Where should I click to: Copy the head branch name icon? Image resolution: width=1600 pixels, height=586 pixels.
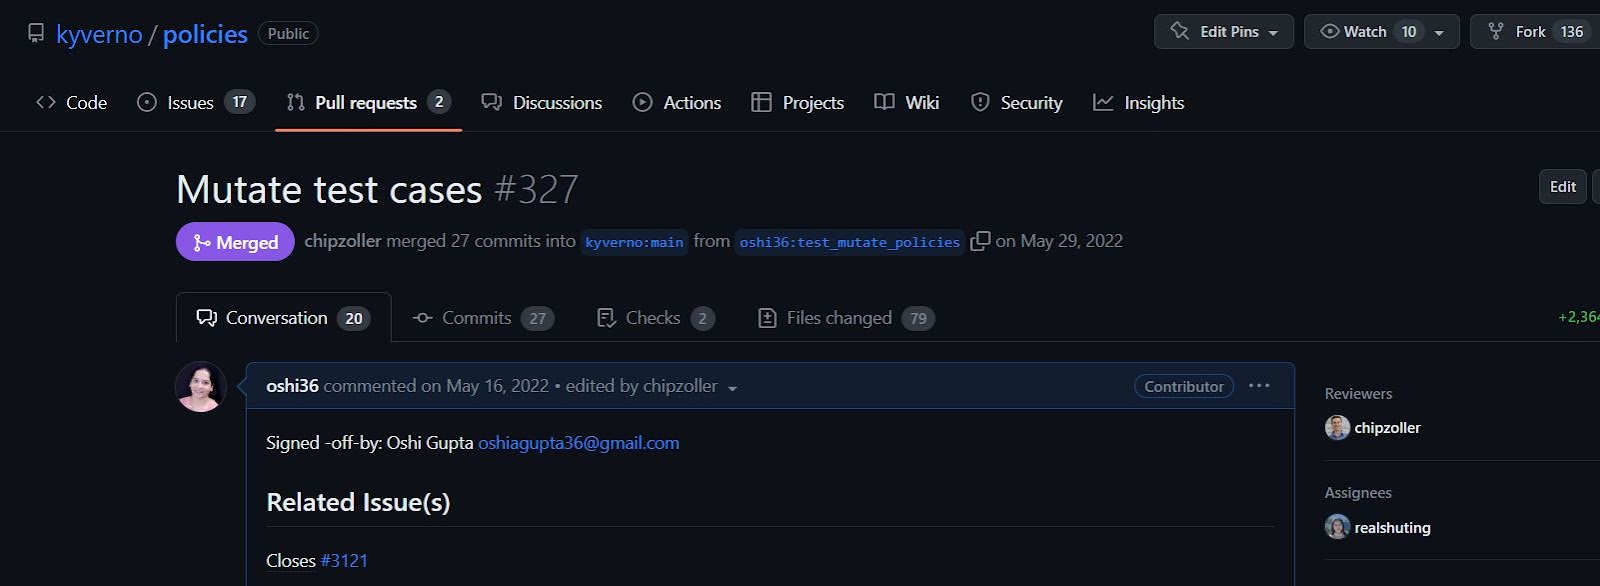click(980, 241)
